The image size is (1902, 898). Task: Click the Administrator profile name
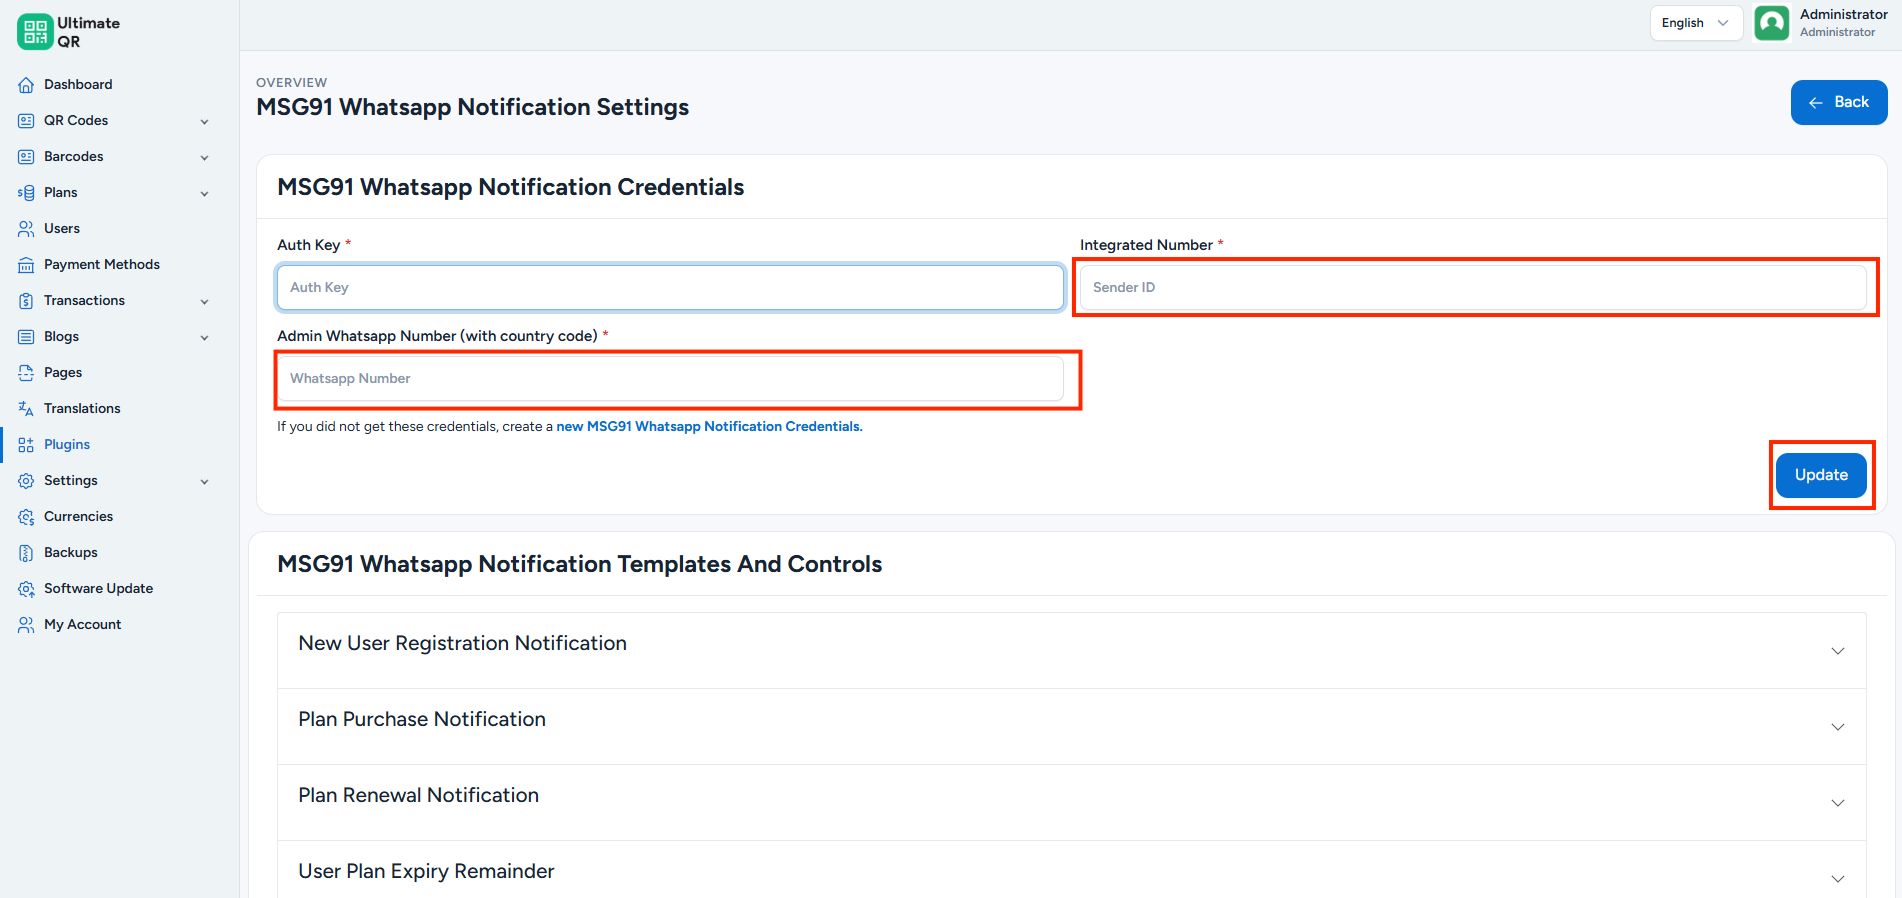1844,15
